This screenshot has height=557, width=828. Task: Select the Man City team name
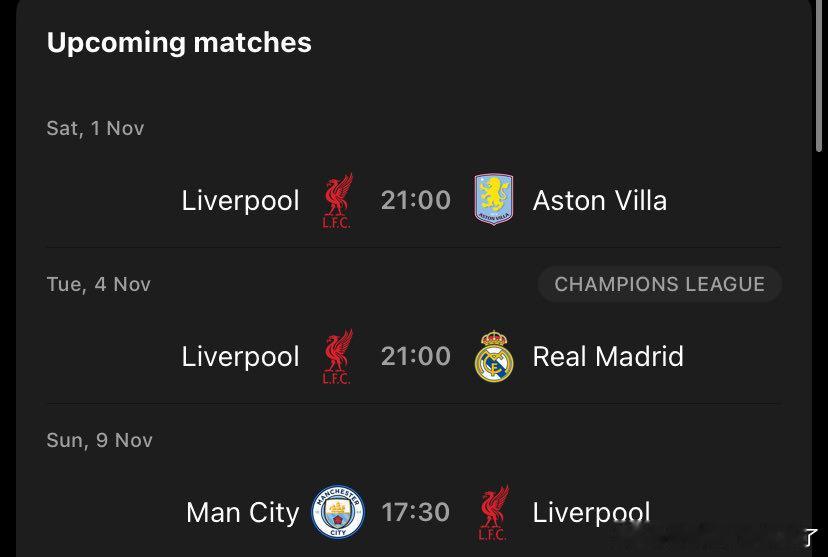pos(242,513)
